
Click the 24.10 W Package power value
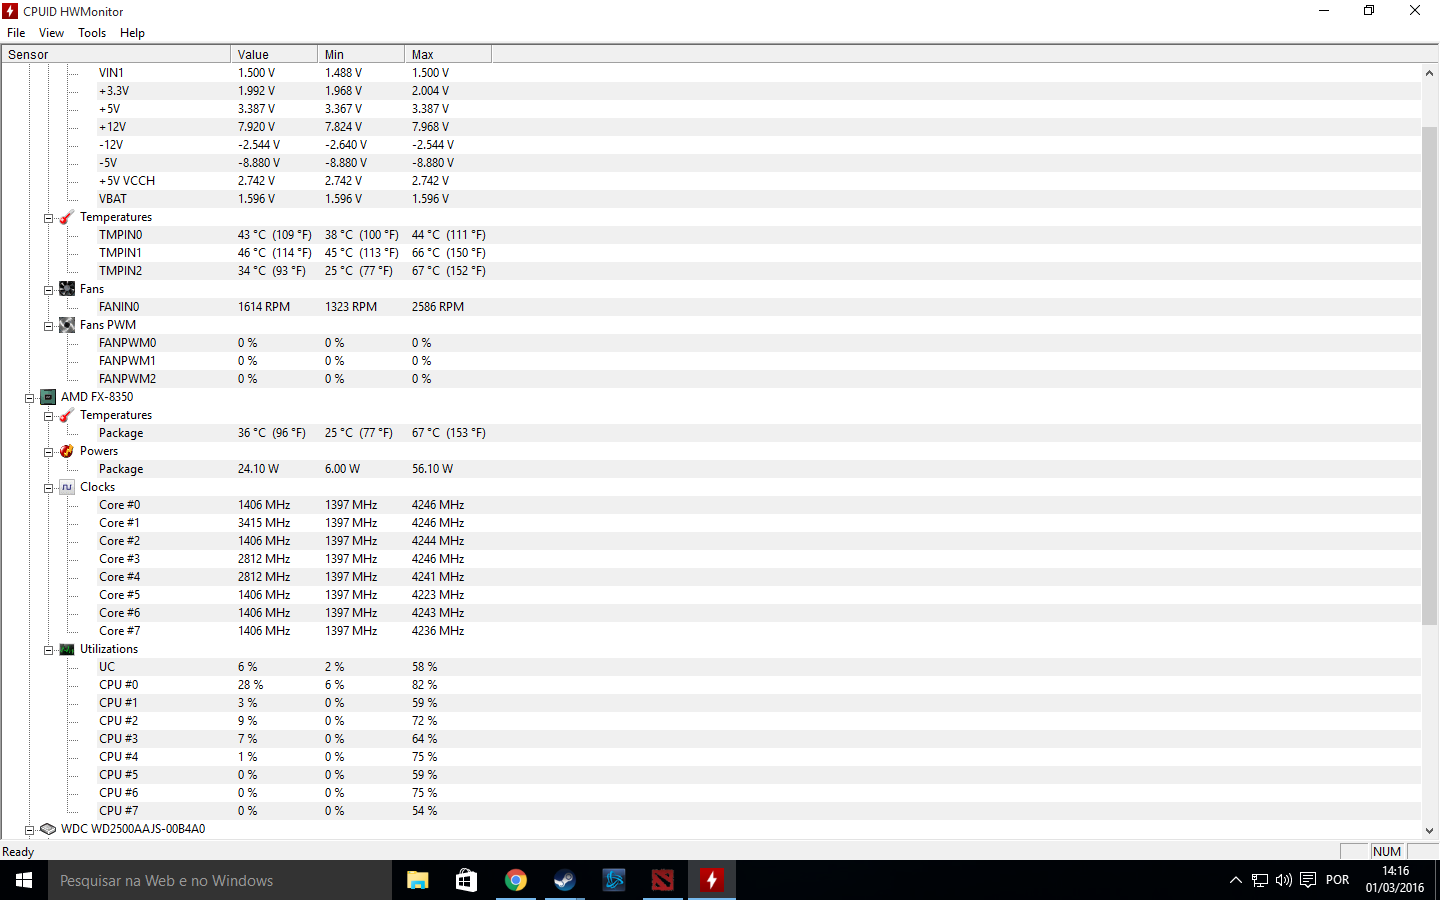[x=258, y=469]
